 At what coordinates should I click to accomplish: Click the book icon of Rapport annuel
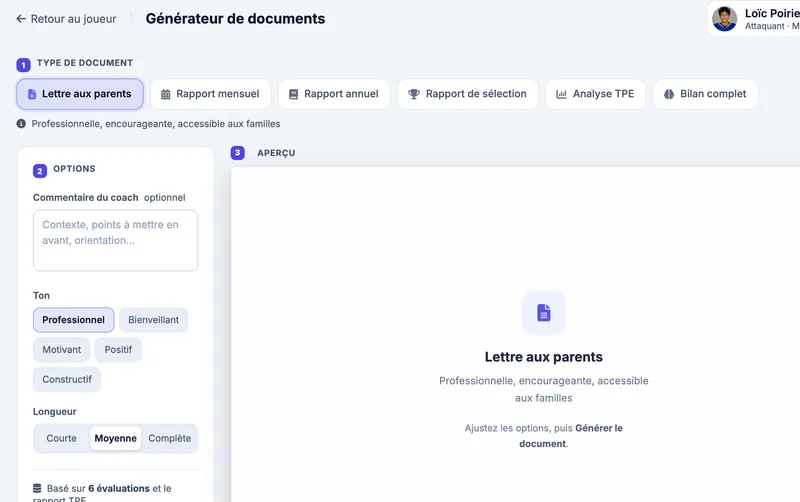click(293, 94)
